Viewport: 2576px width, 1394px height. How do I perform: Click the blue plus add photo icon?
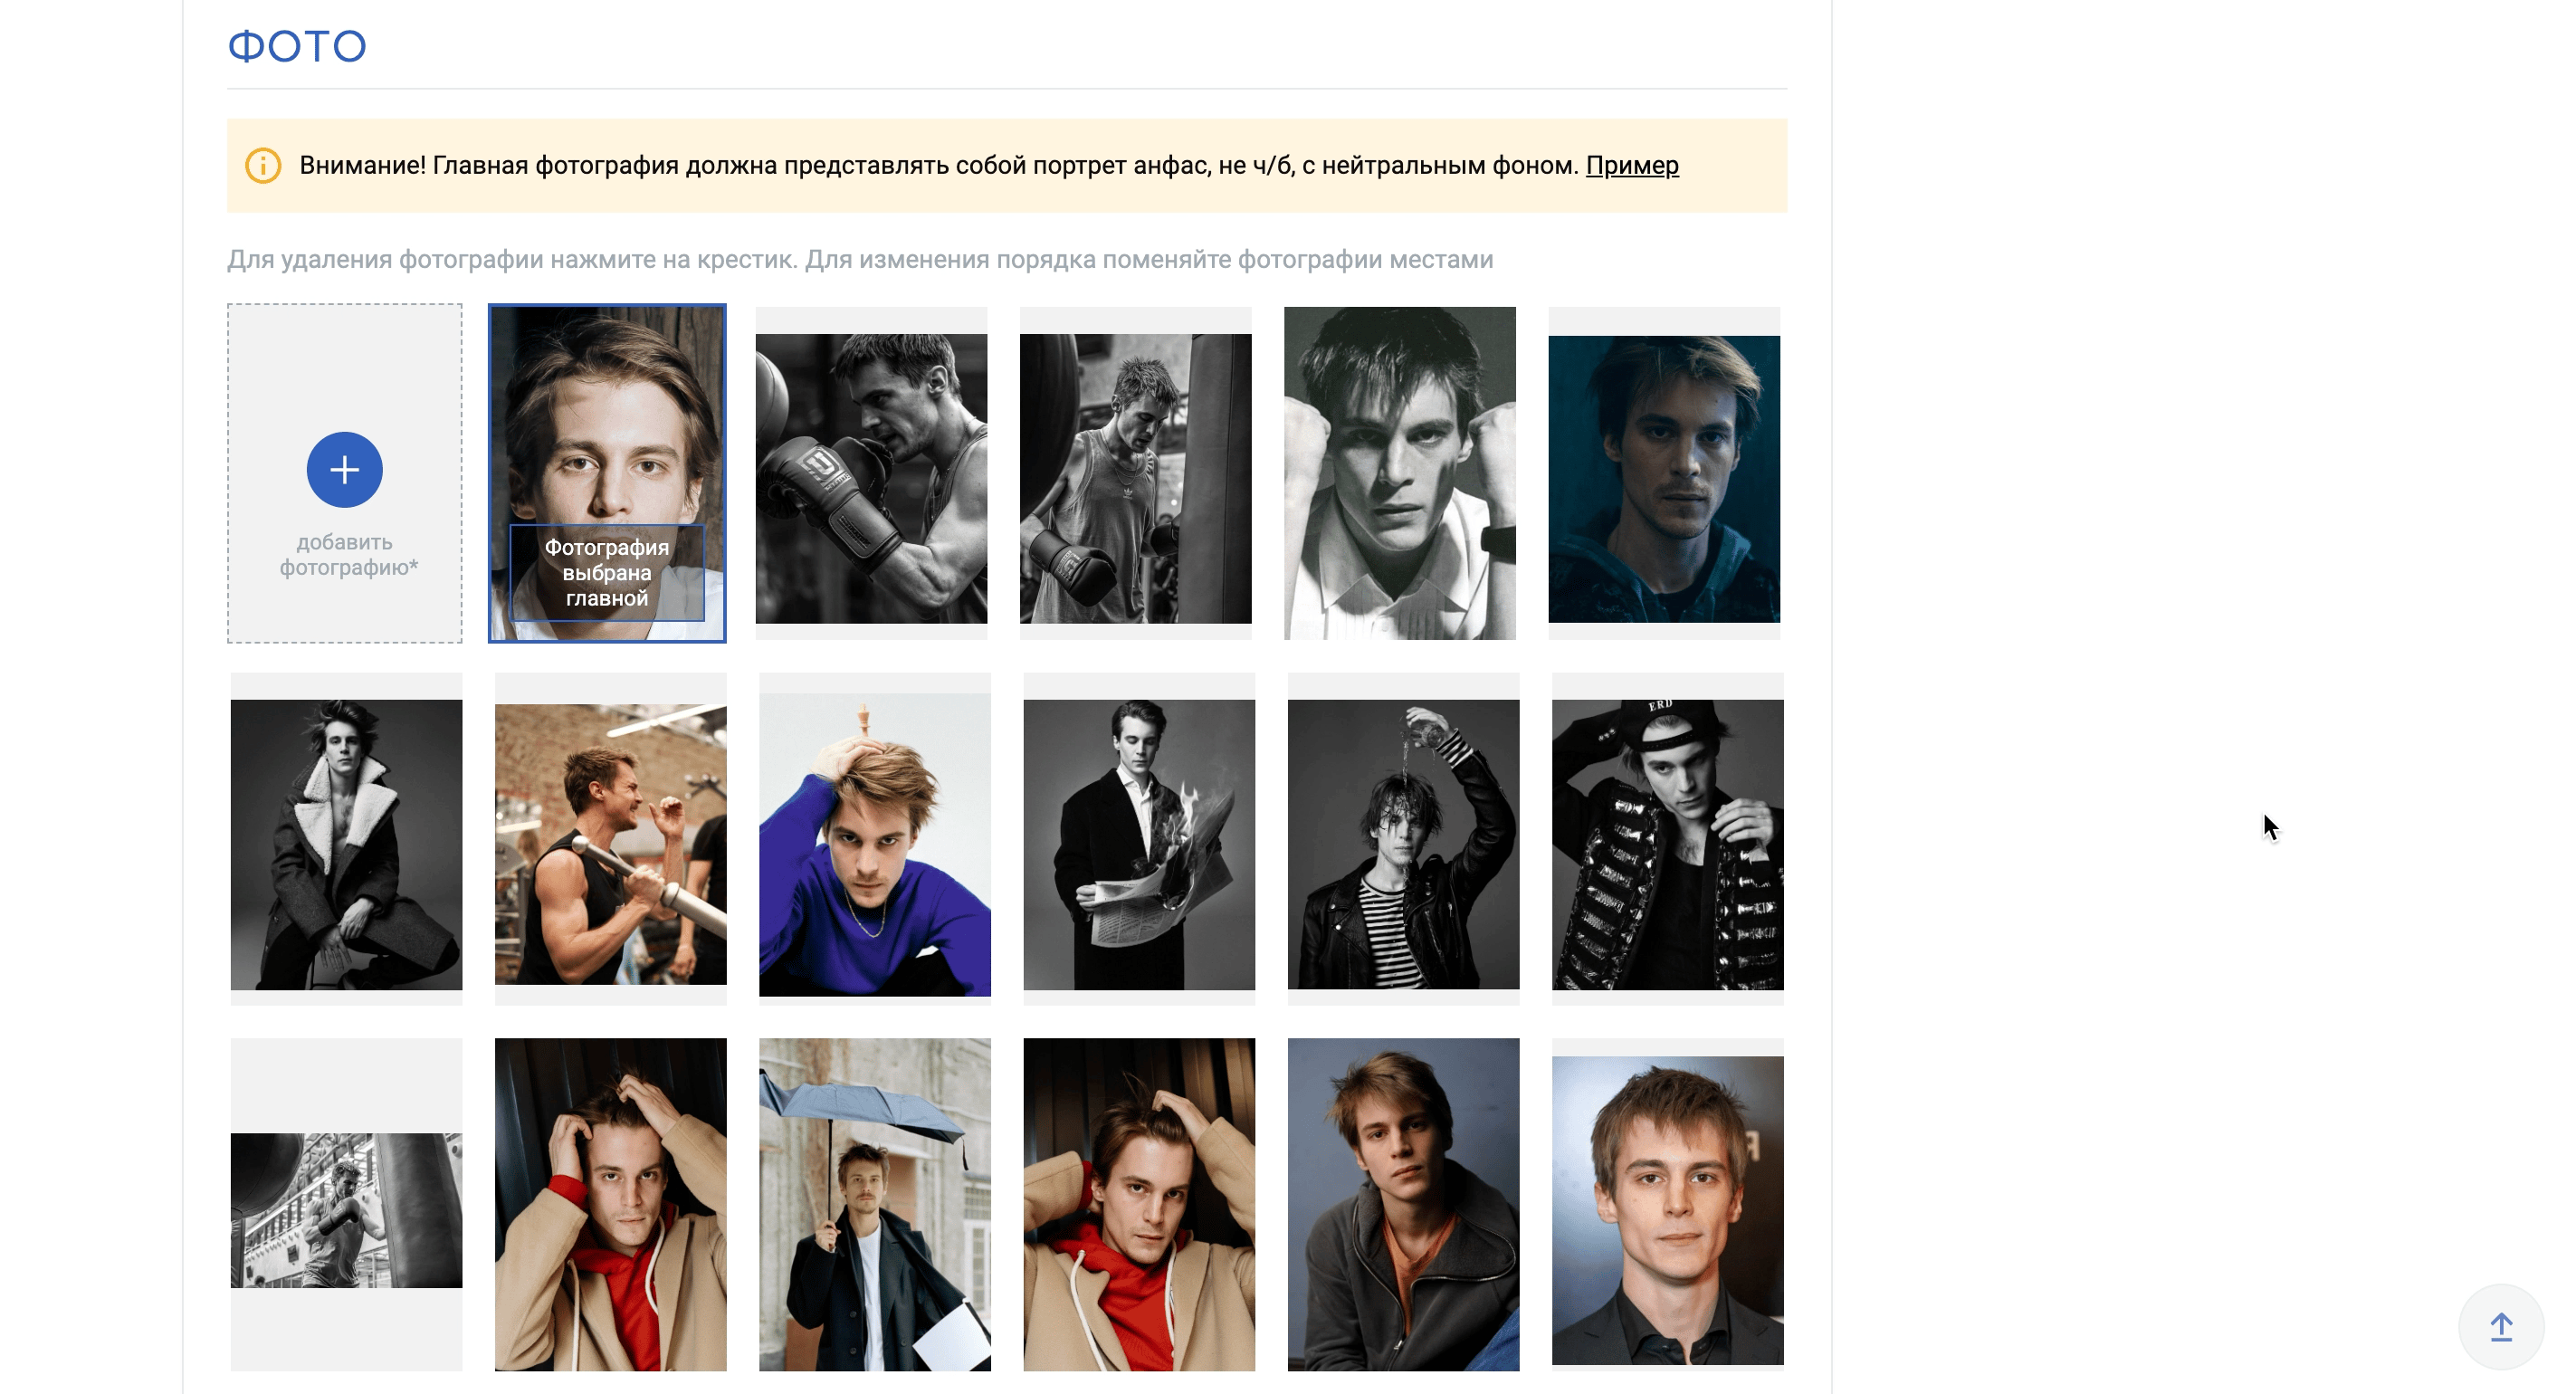click(x=344, y=469)
